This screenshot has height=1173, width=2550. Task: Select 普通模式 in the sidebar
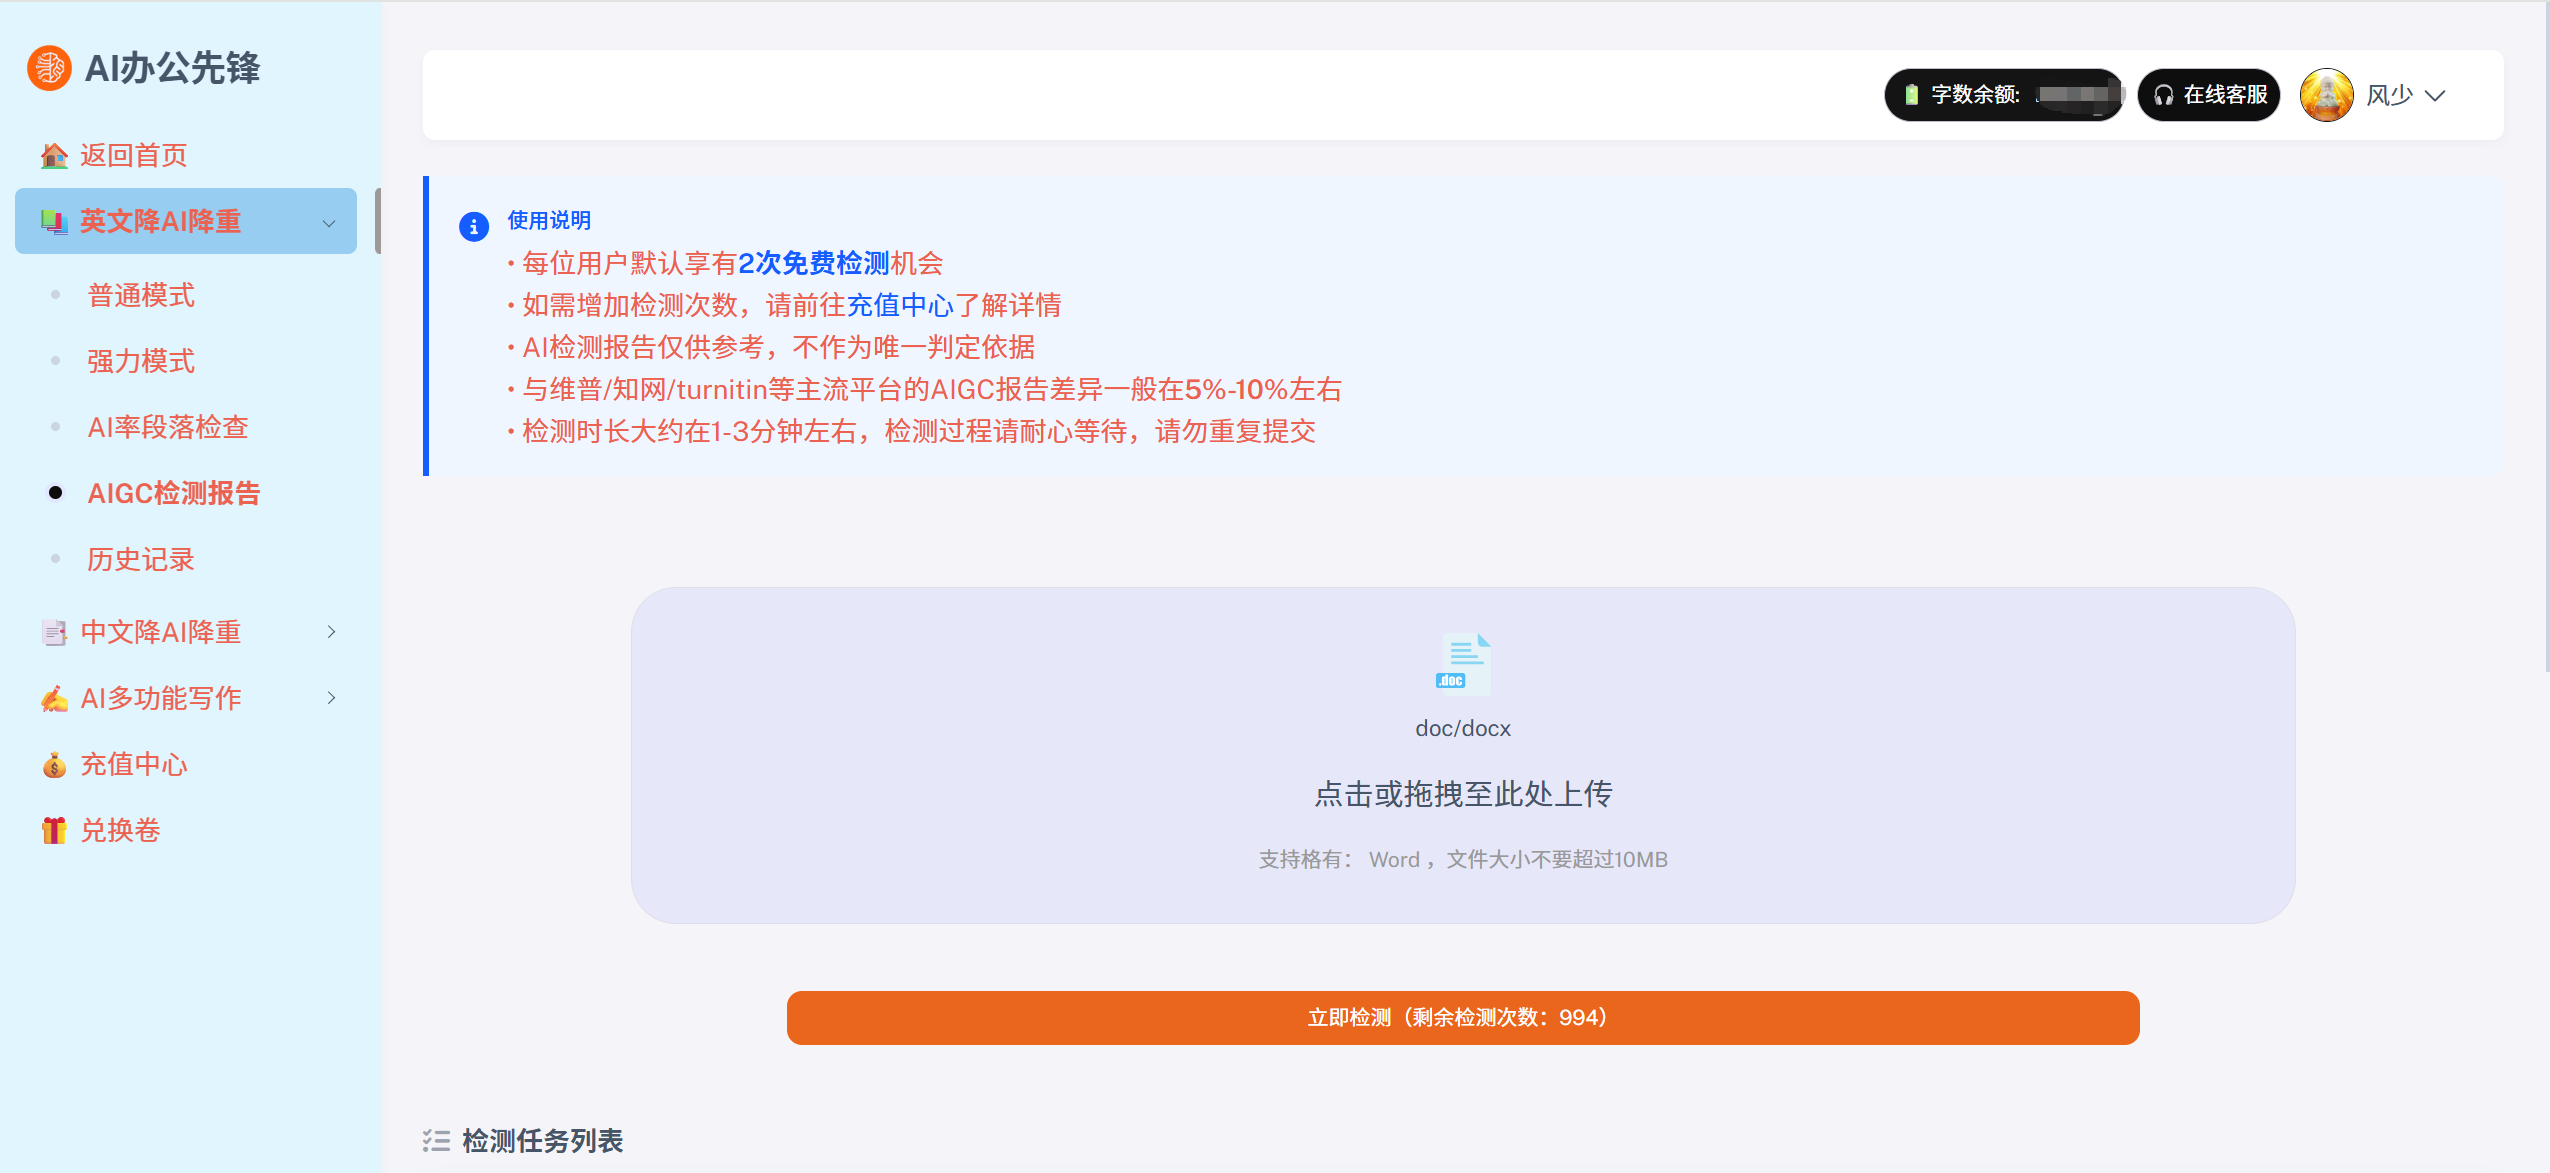point(141,296)
